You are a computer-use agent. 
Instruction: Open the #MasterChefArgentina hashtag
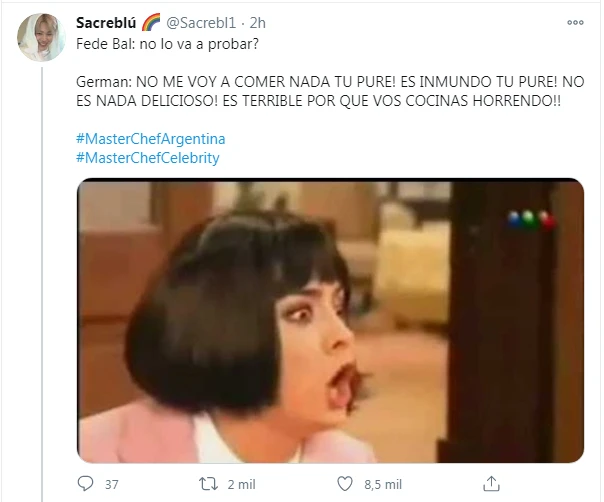coord(151,139)
